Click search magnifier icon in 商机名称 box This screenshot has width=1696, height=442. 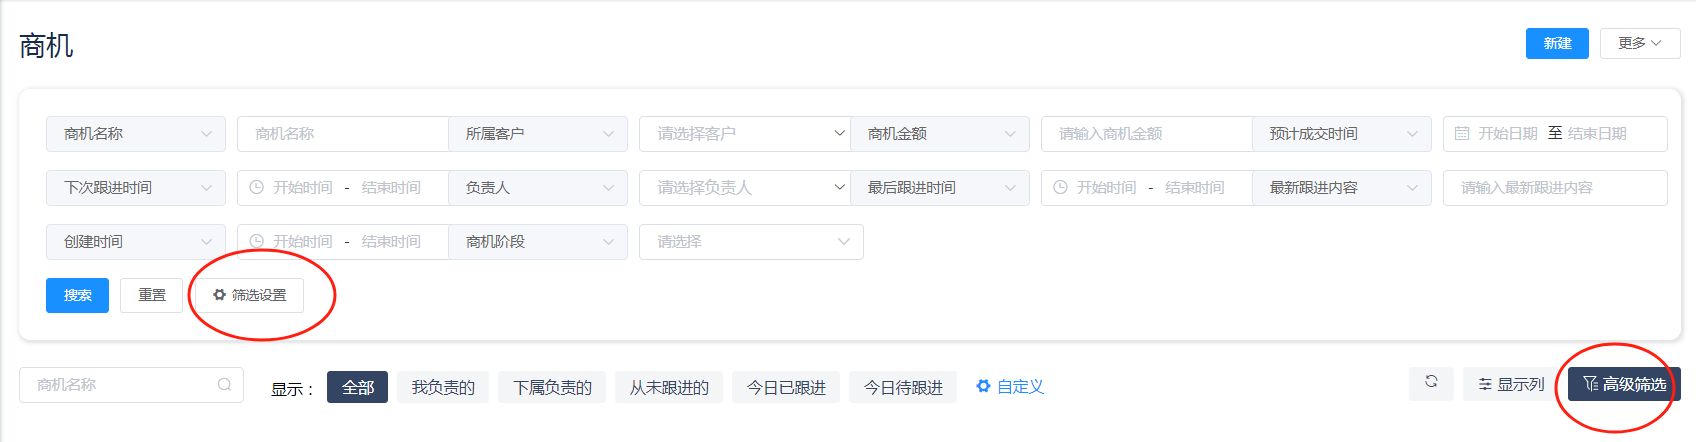coord(225,385)
